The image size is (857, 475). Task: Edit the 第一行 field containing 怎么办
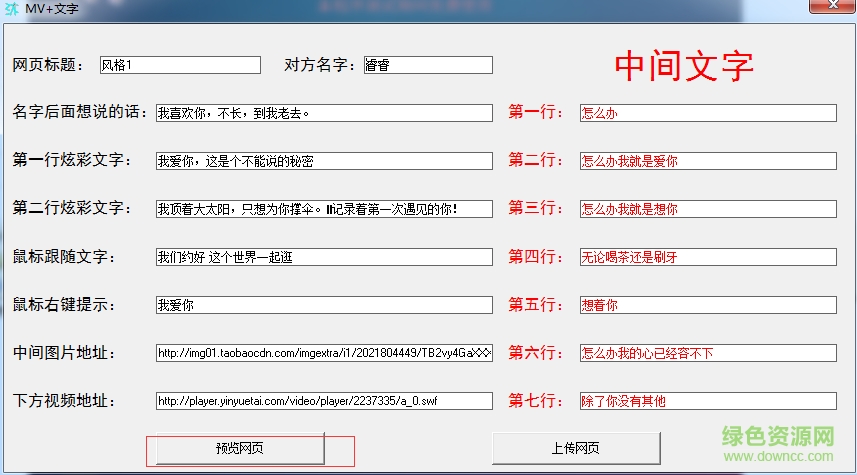pos(708,113)
